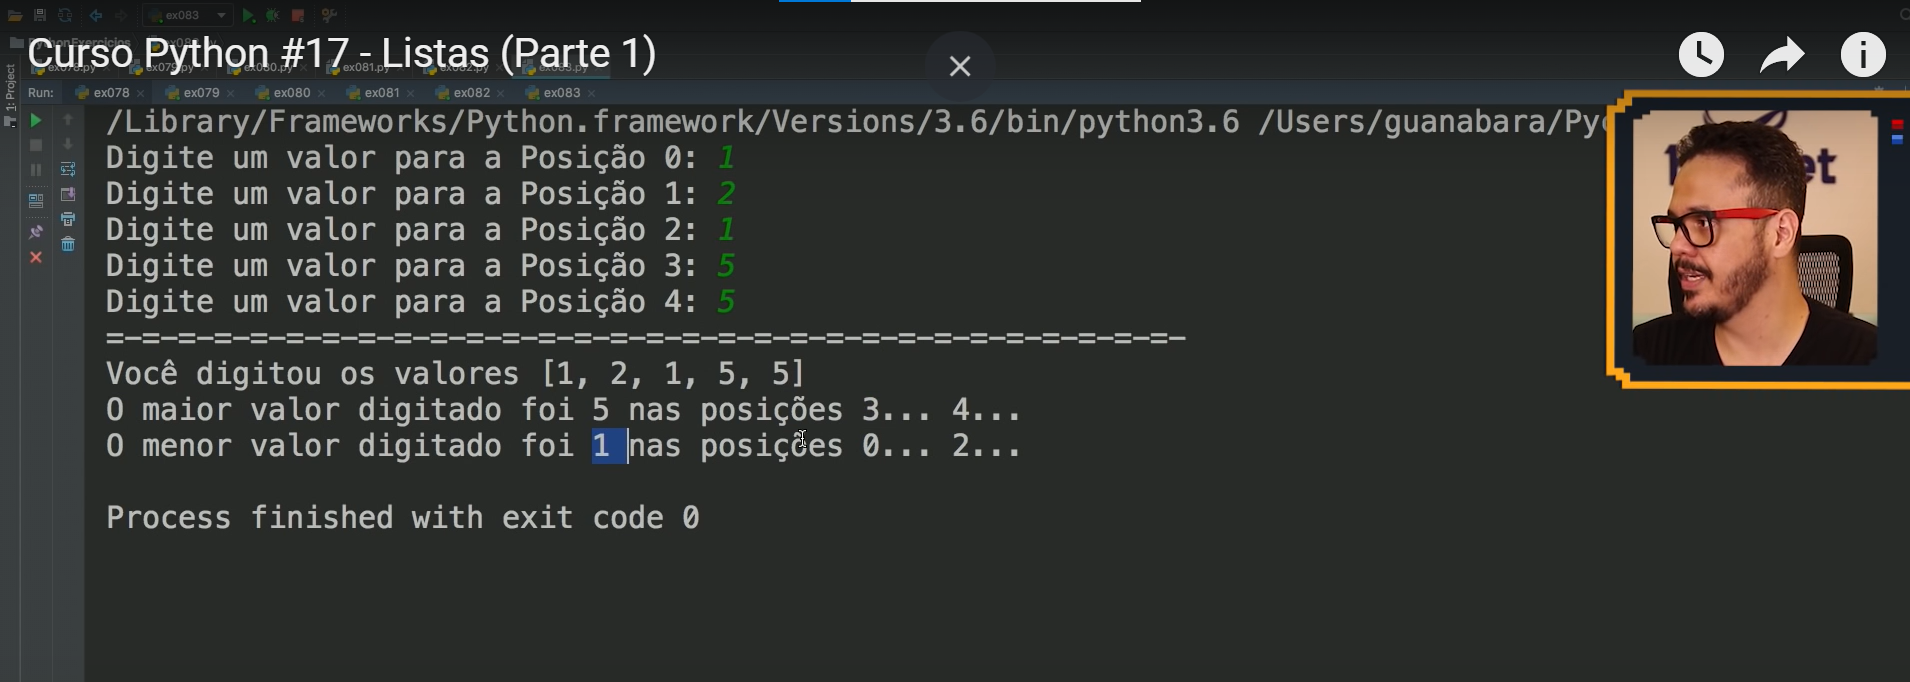
Task: Click the Scroll to End console icon
Action: (x=68, y=194)
